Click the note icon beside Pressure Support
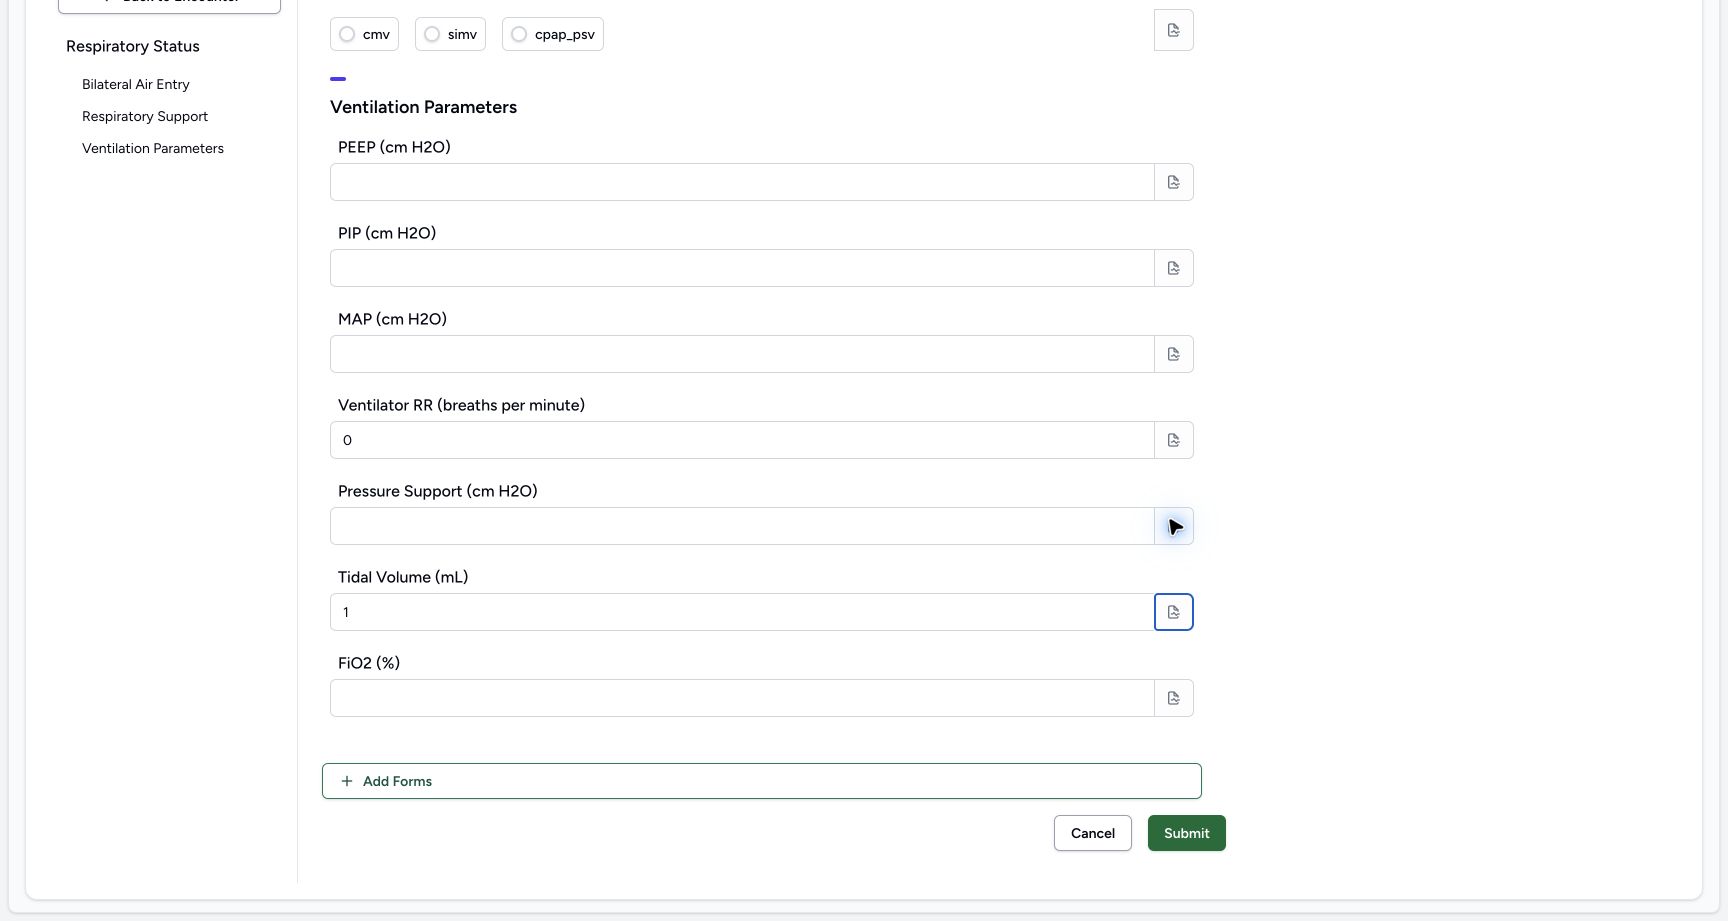This screenshot has width=1728, height=921. [x=1174, y=526]
